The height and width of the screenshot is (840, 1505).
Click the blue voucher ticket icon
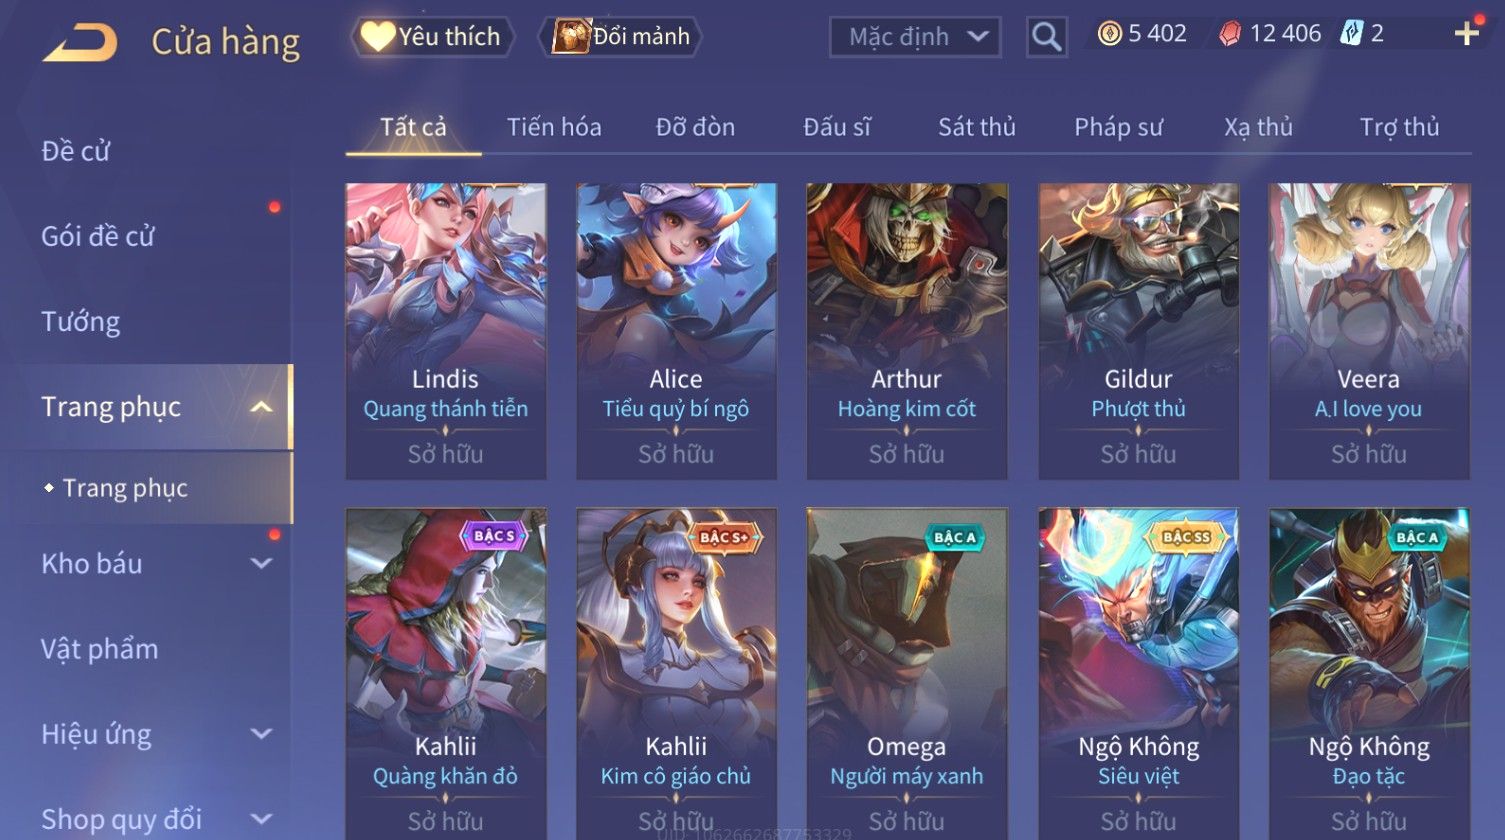[x=1351, y=34]
